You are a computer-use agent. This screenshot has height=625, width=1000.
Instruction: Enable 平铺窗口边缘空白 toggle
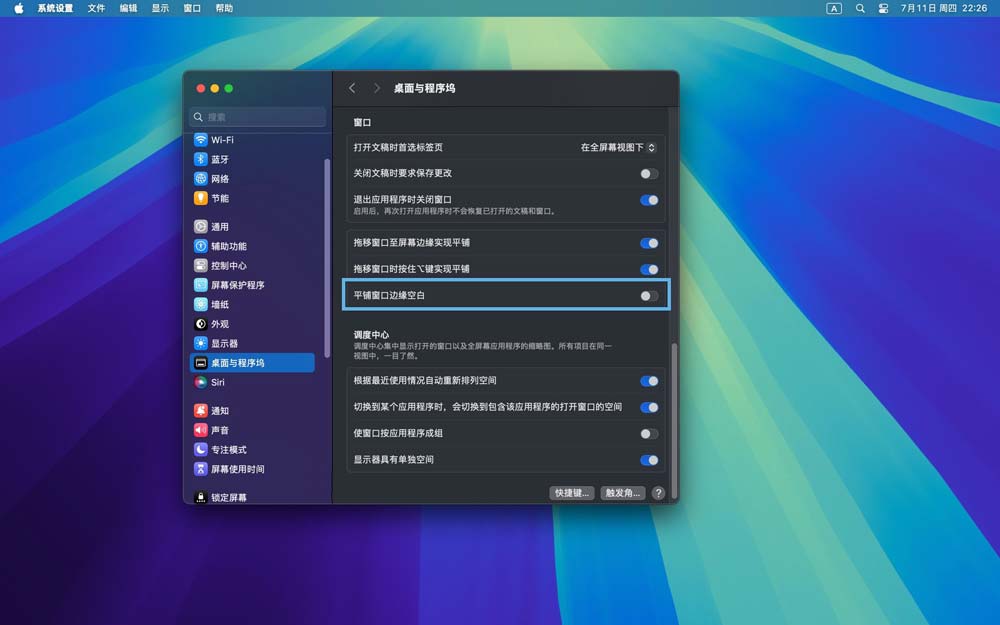tap(647, 294)
